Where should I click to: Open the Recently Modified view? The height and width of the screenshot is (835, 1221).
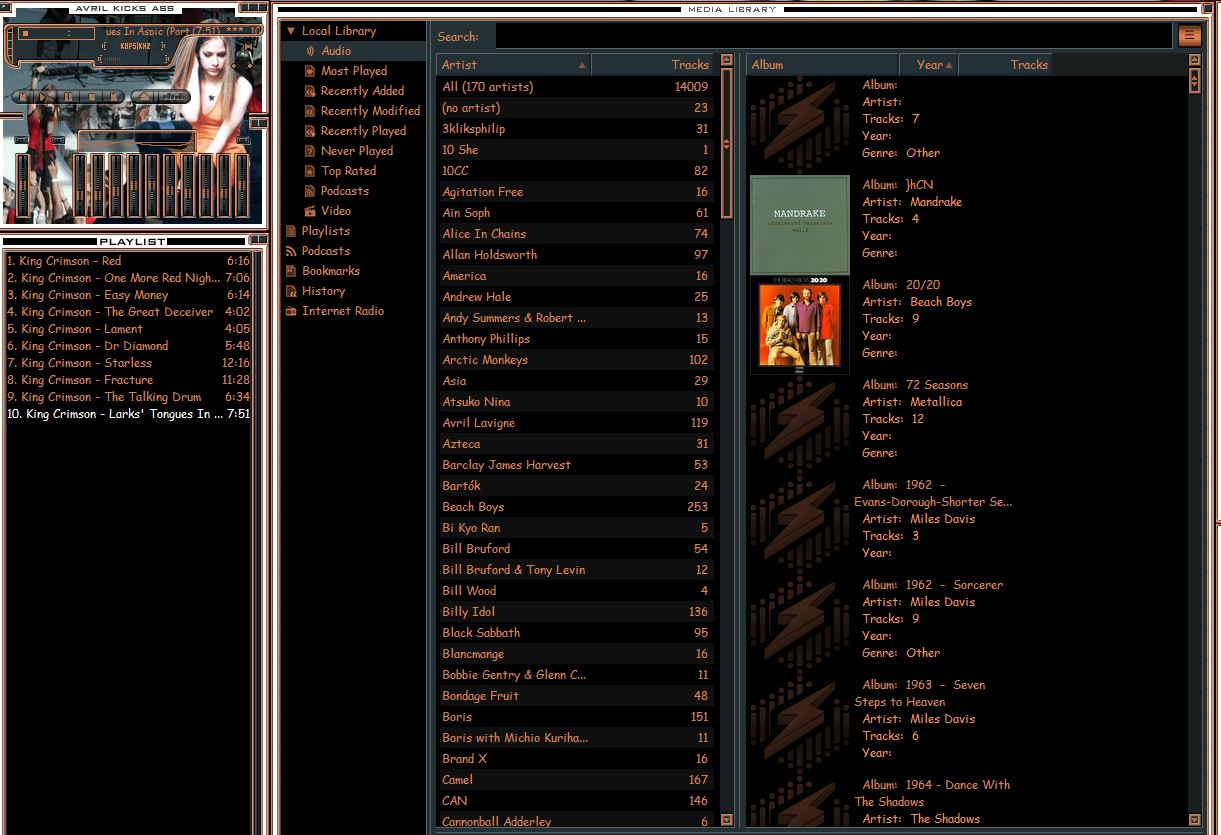point(370,111)
